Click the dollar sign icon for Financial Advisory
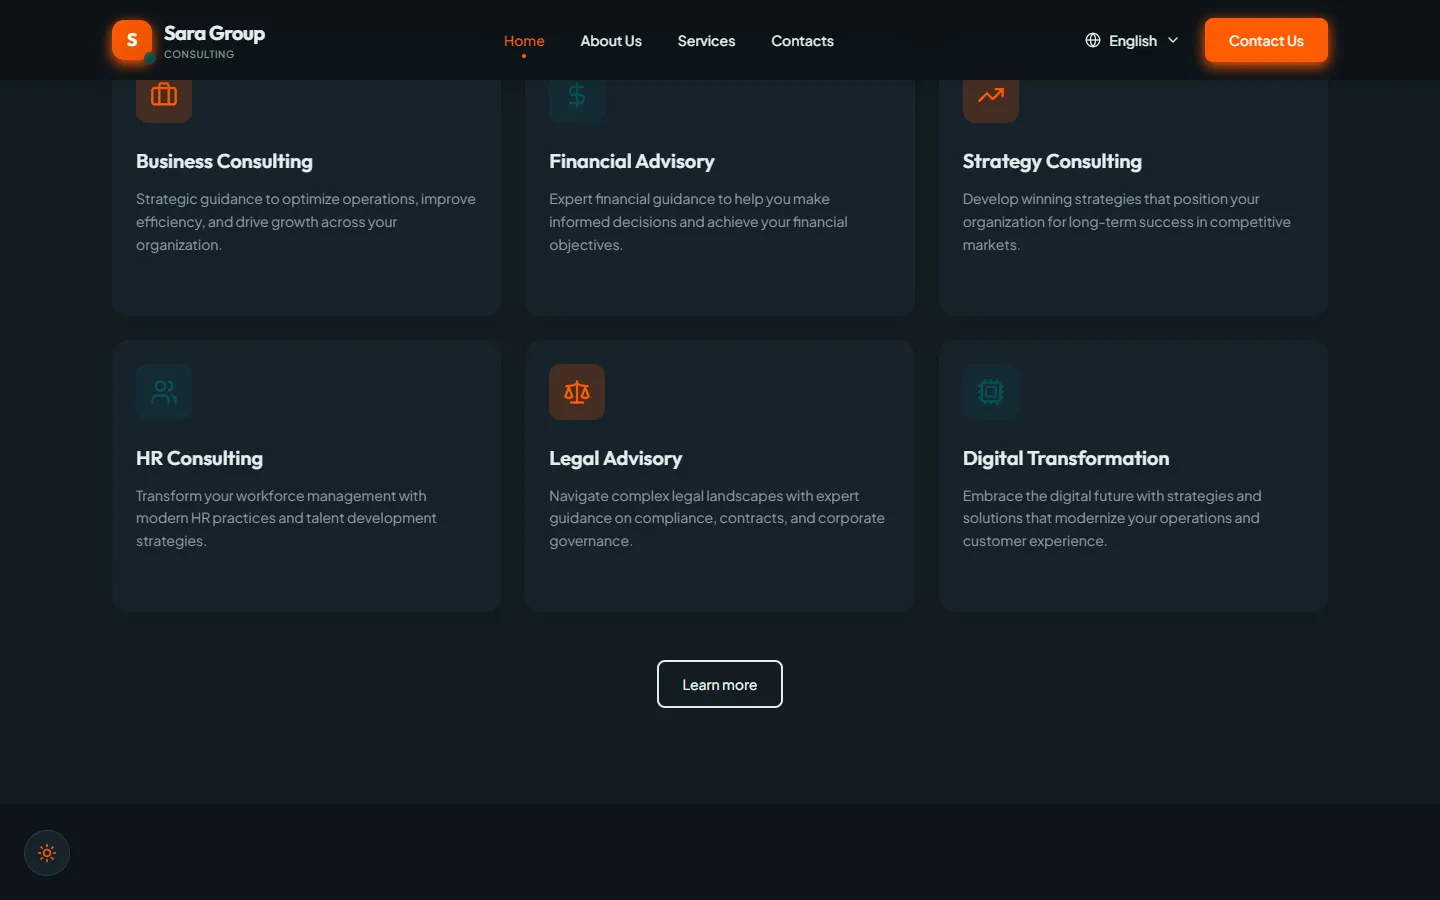1440x900 pixels. (x=577, y=95)
